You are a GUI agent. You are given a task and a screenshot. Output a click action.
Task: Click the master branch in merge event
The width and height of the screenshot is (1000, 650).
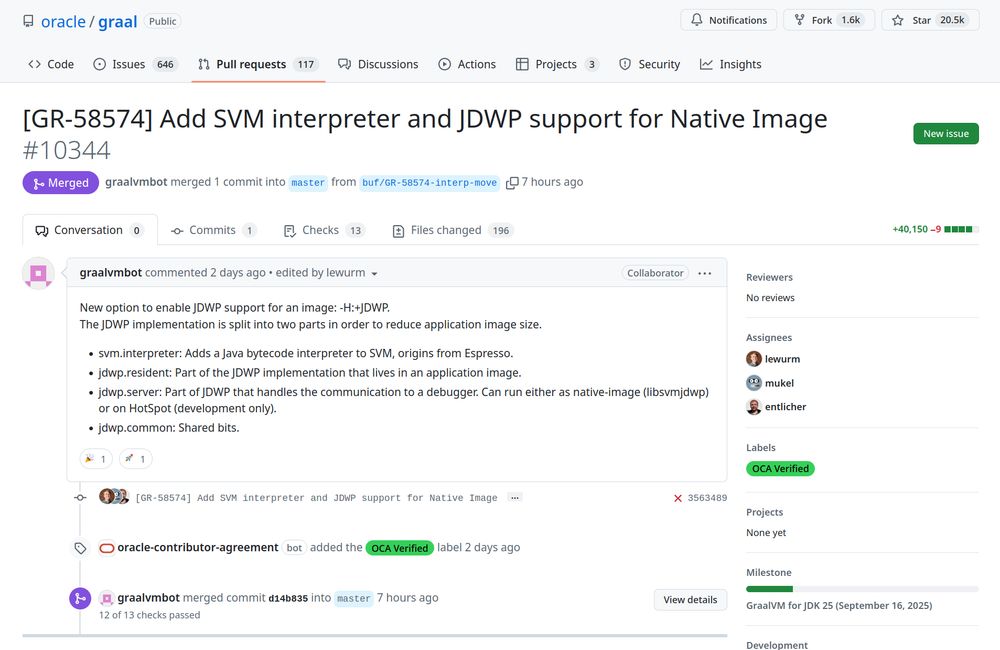click(x=353, y=598)
